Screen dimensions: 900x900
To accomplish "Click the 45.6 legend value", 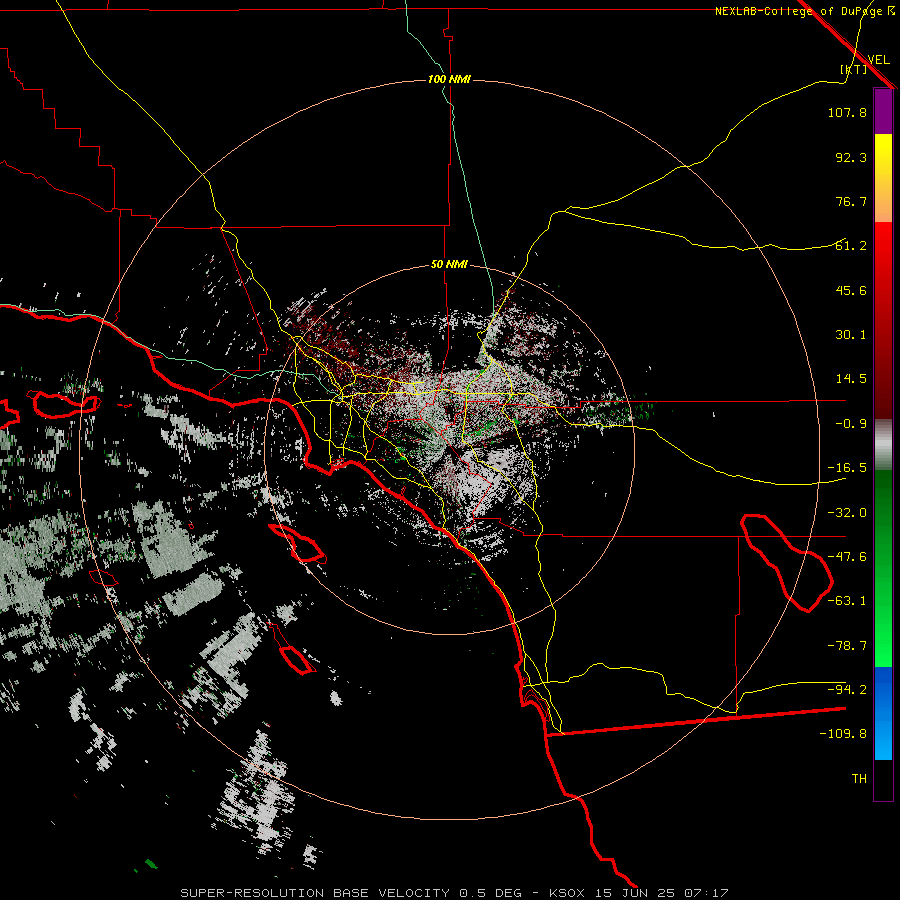I will tap(851, 290).
